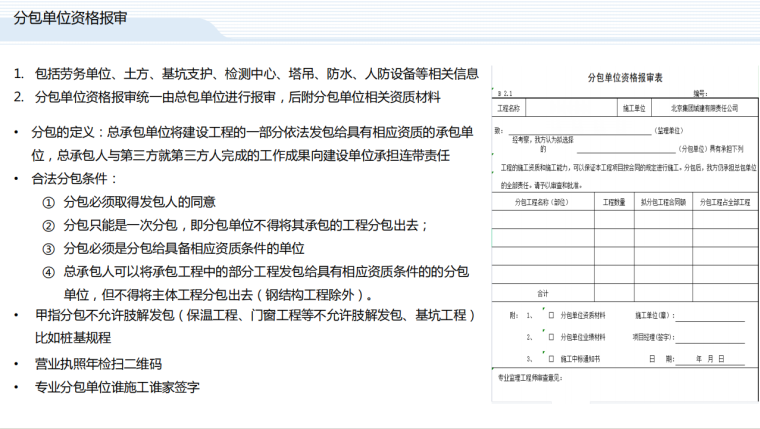Click the form heading 分包单位资格报审表

(625, 76)
